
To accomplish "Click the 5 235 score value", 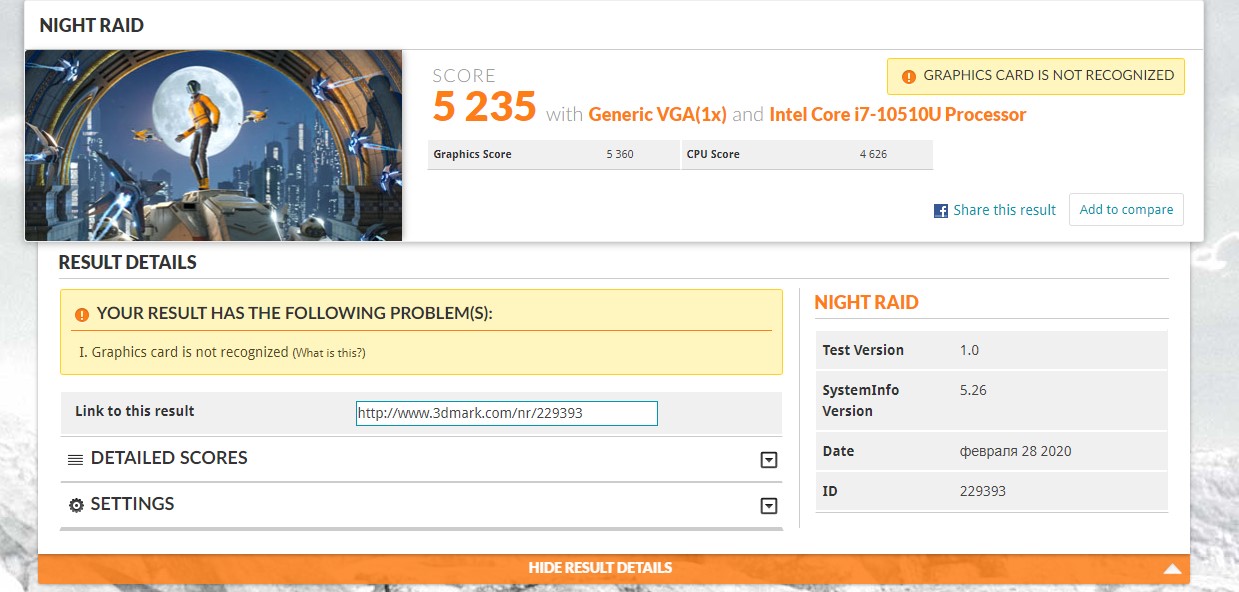I will pyautogui.click(x=484, y=107).
